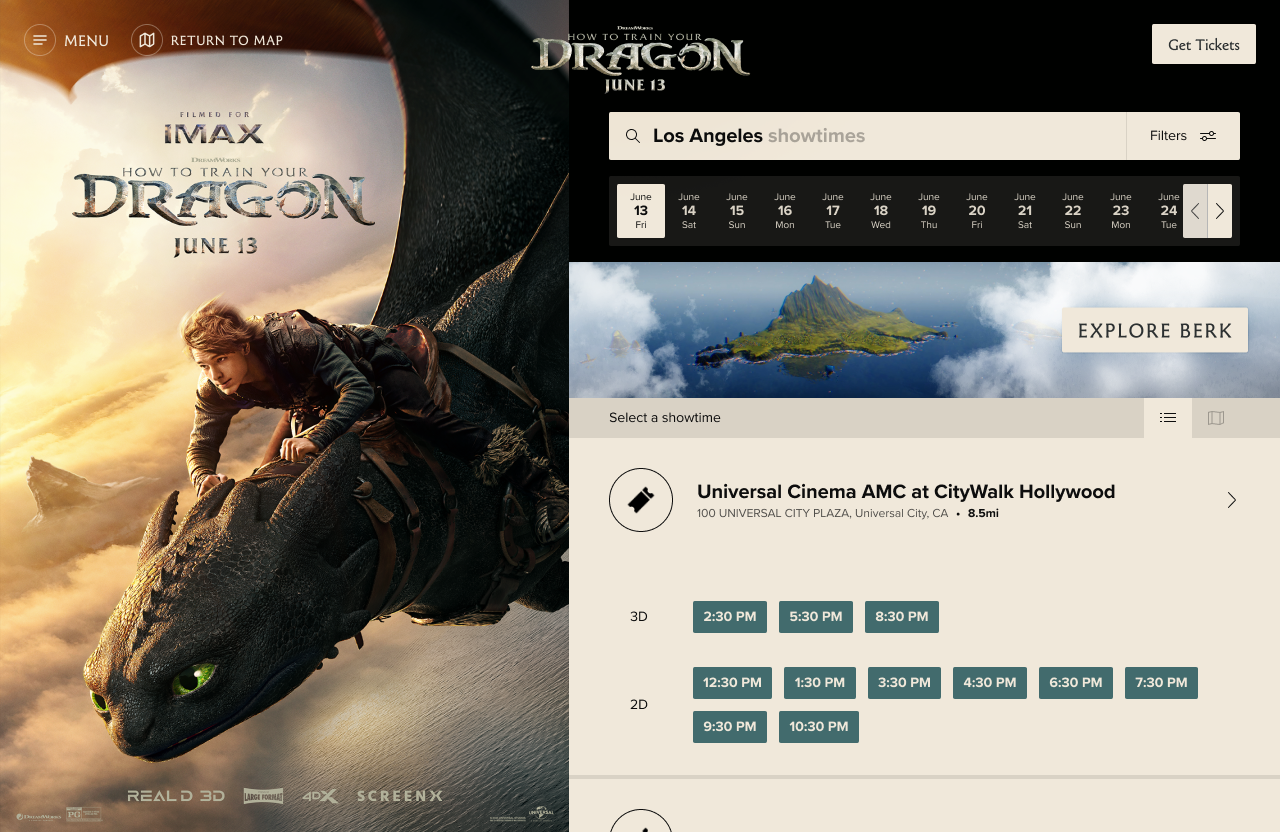The height and width of the screenshot is (832, 1280).
Task: Pick the 10:30 PM 2D showtime
Action: pos(818,727)
